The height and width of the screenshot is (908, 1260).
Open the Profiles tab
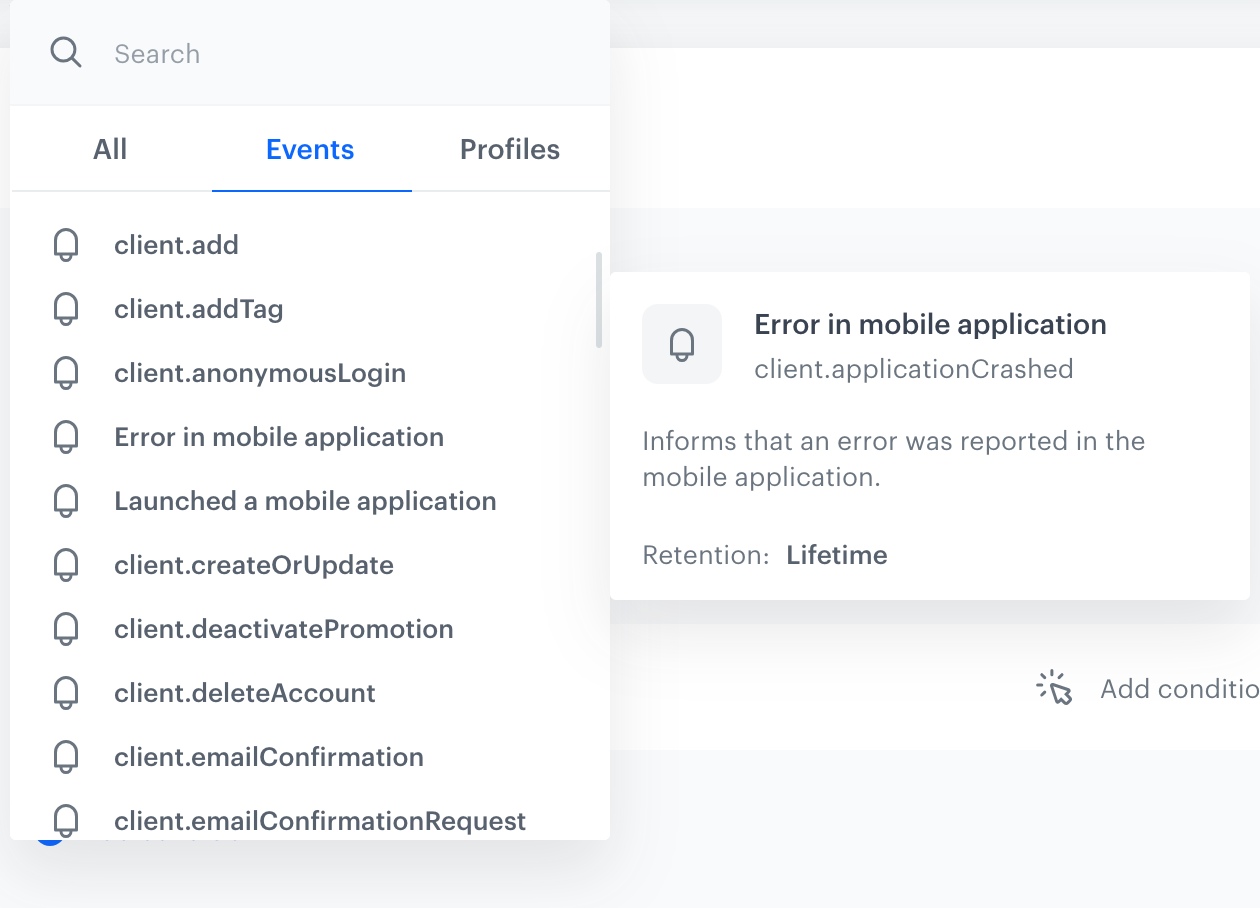510,150
